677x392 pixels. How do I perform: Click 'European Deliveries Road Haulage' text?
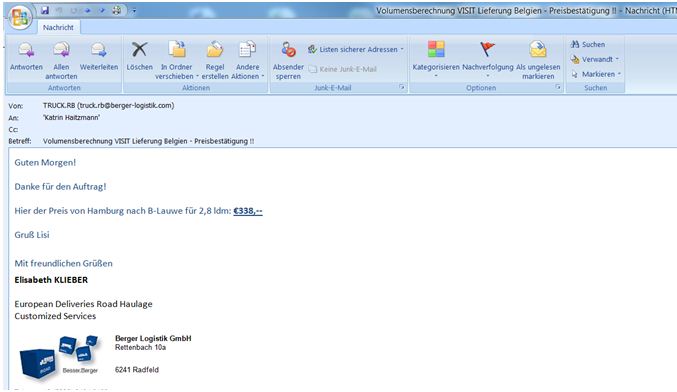coord(83,304)
